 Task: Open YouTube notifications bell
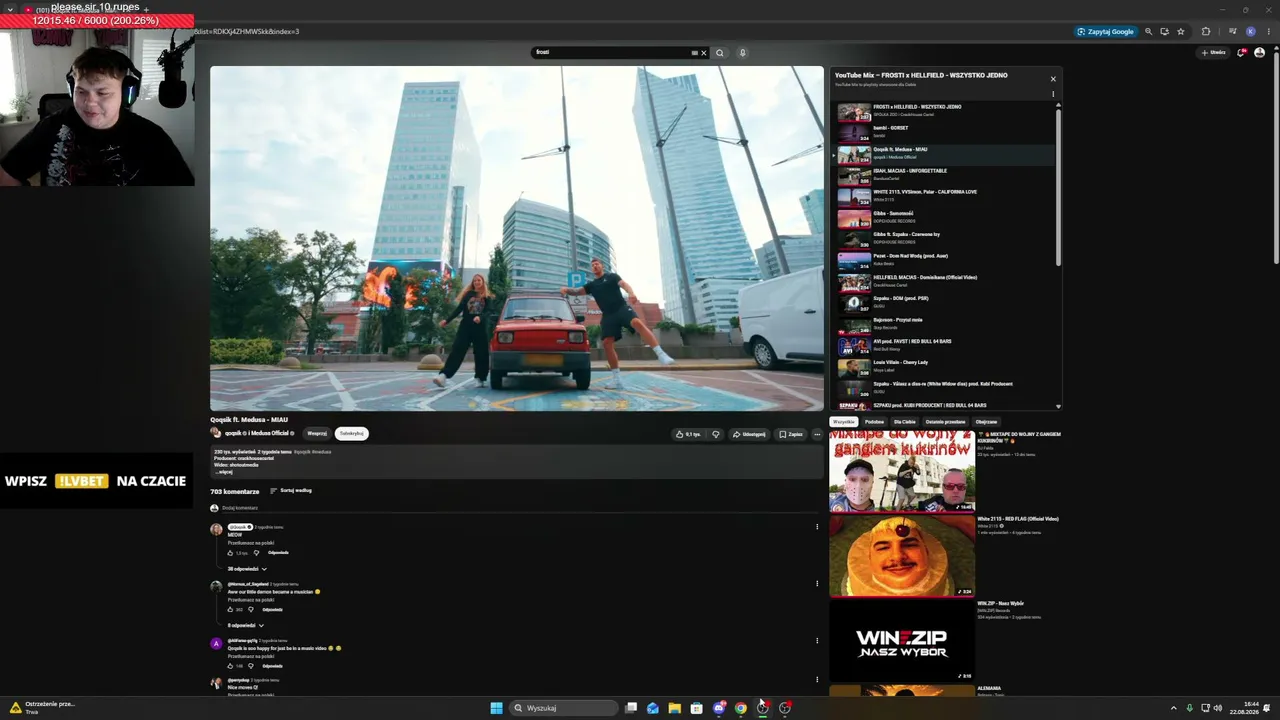tap(1241, 53)
